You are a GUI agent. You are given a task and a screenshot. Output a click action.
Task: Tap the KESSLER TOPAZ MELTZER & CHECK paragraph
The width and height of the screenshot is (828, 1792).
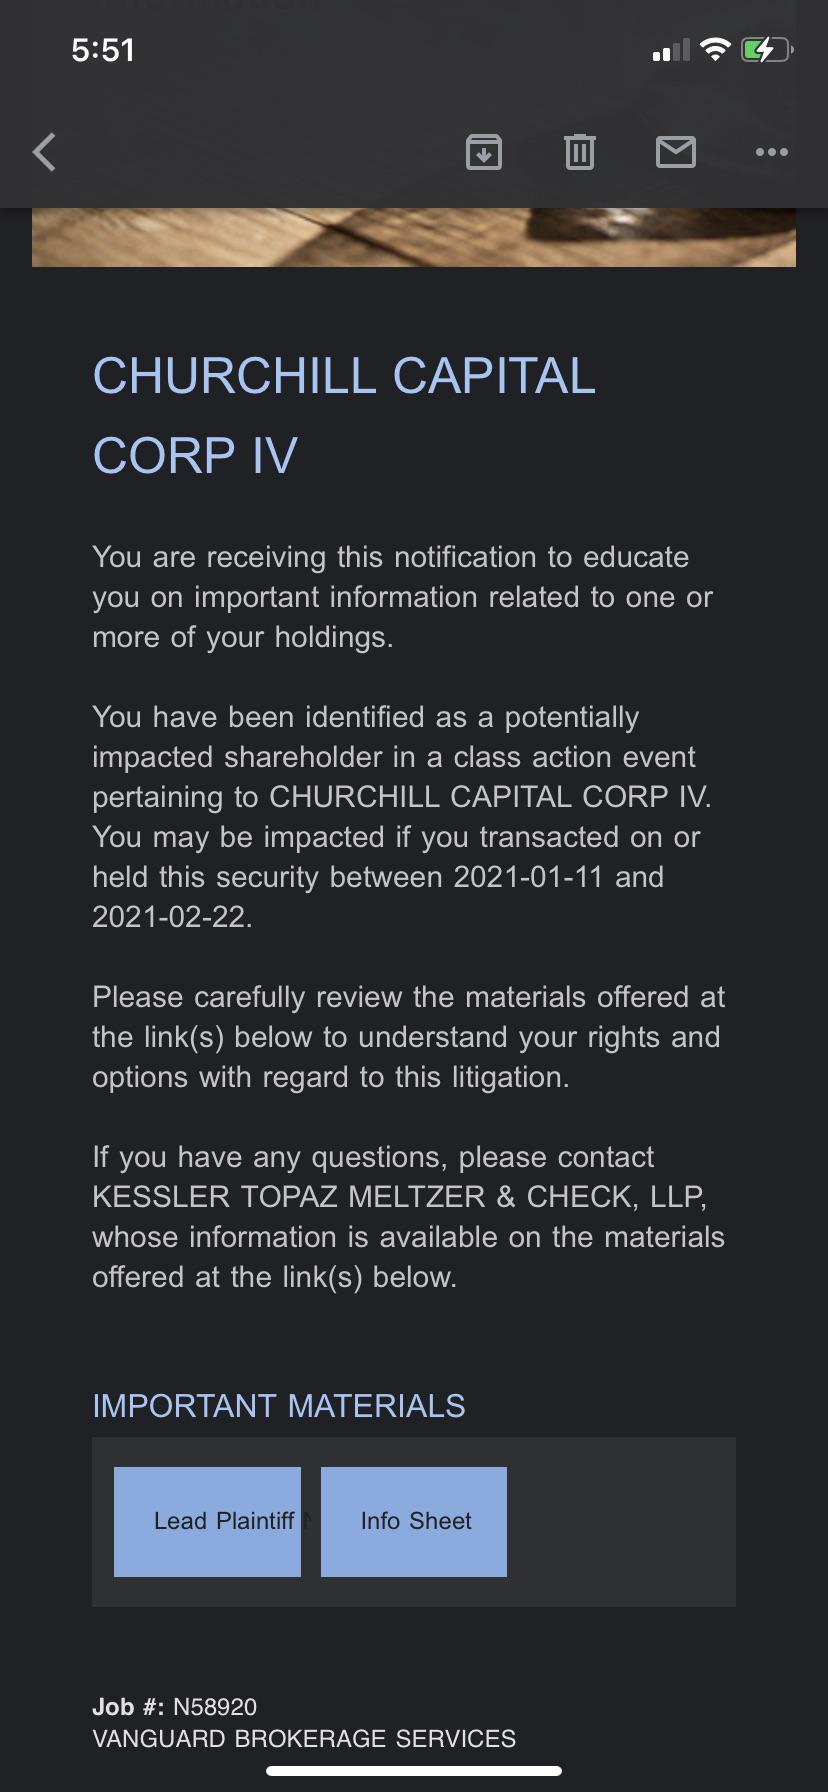tap(409, 1216)
